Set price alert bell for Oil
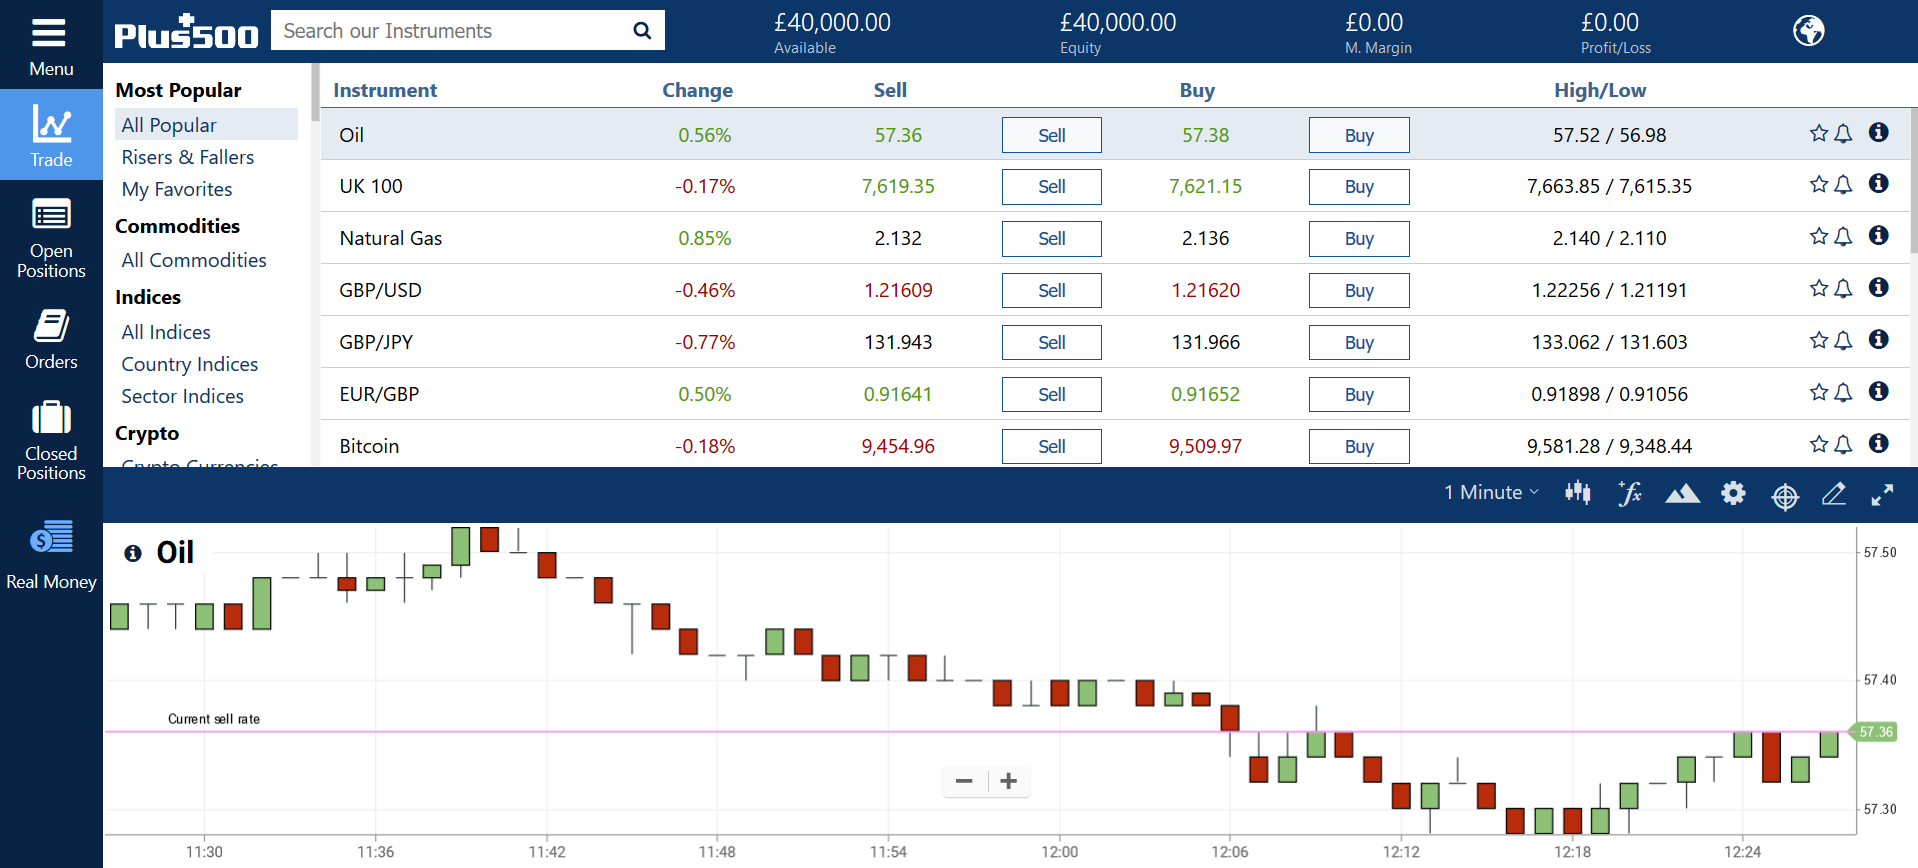 1843,134
